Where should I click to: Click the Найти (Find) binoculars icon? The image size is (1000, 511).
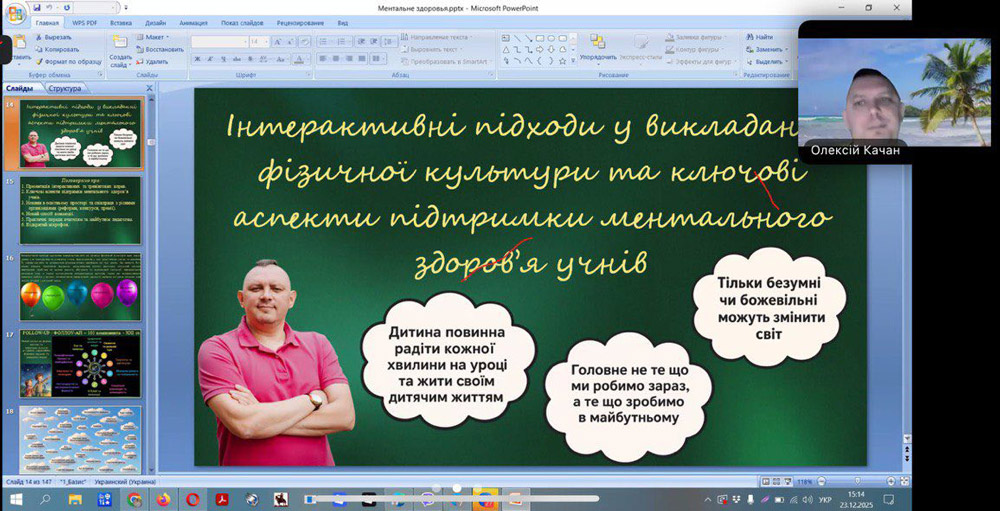(x=749, y=37)
